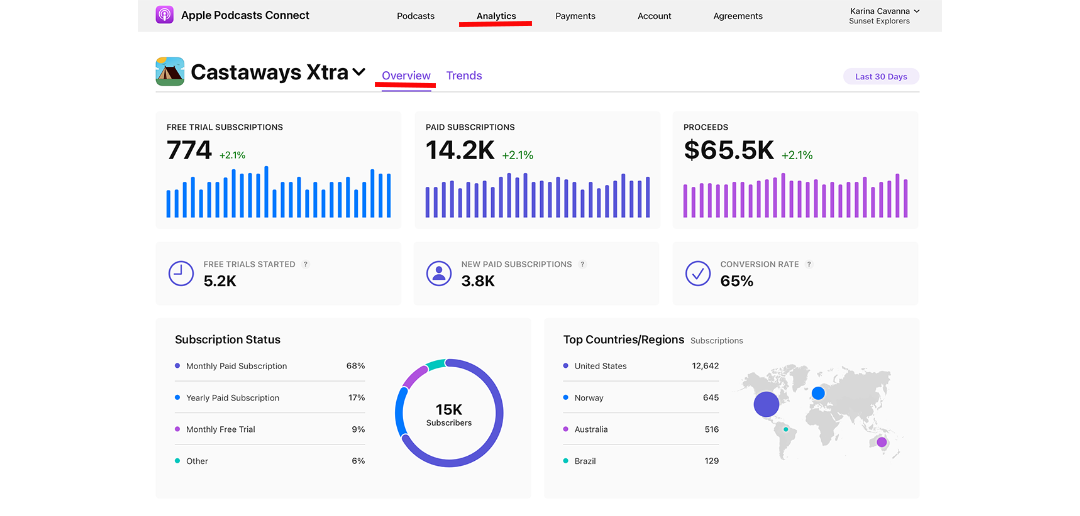Viewport: 1080px width, 516px height.
Task: Click the help icon next to Conversion Rate
Action: (809, 265)
